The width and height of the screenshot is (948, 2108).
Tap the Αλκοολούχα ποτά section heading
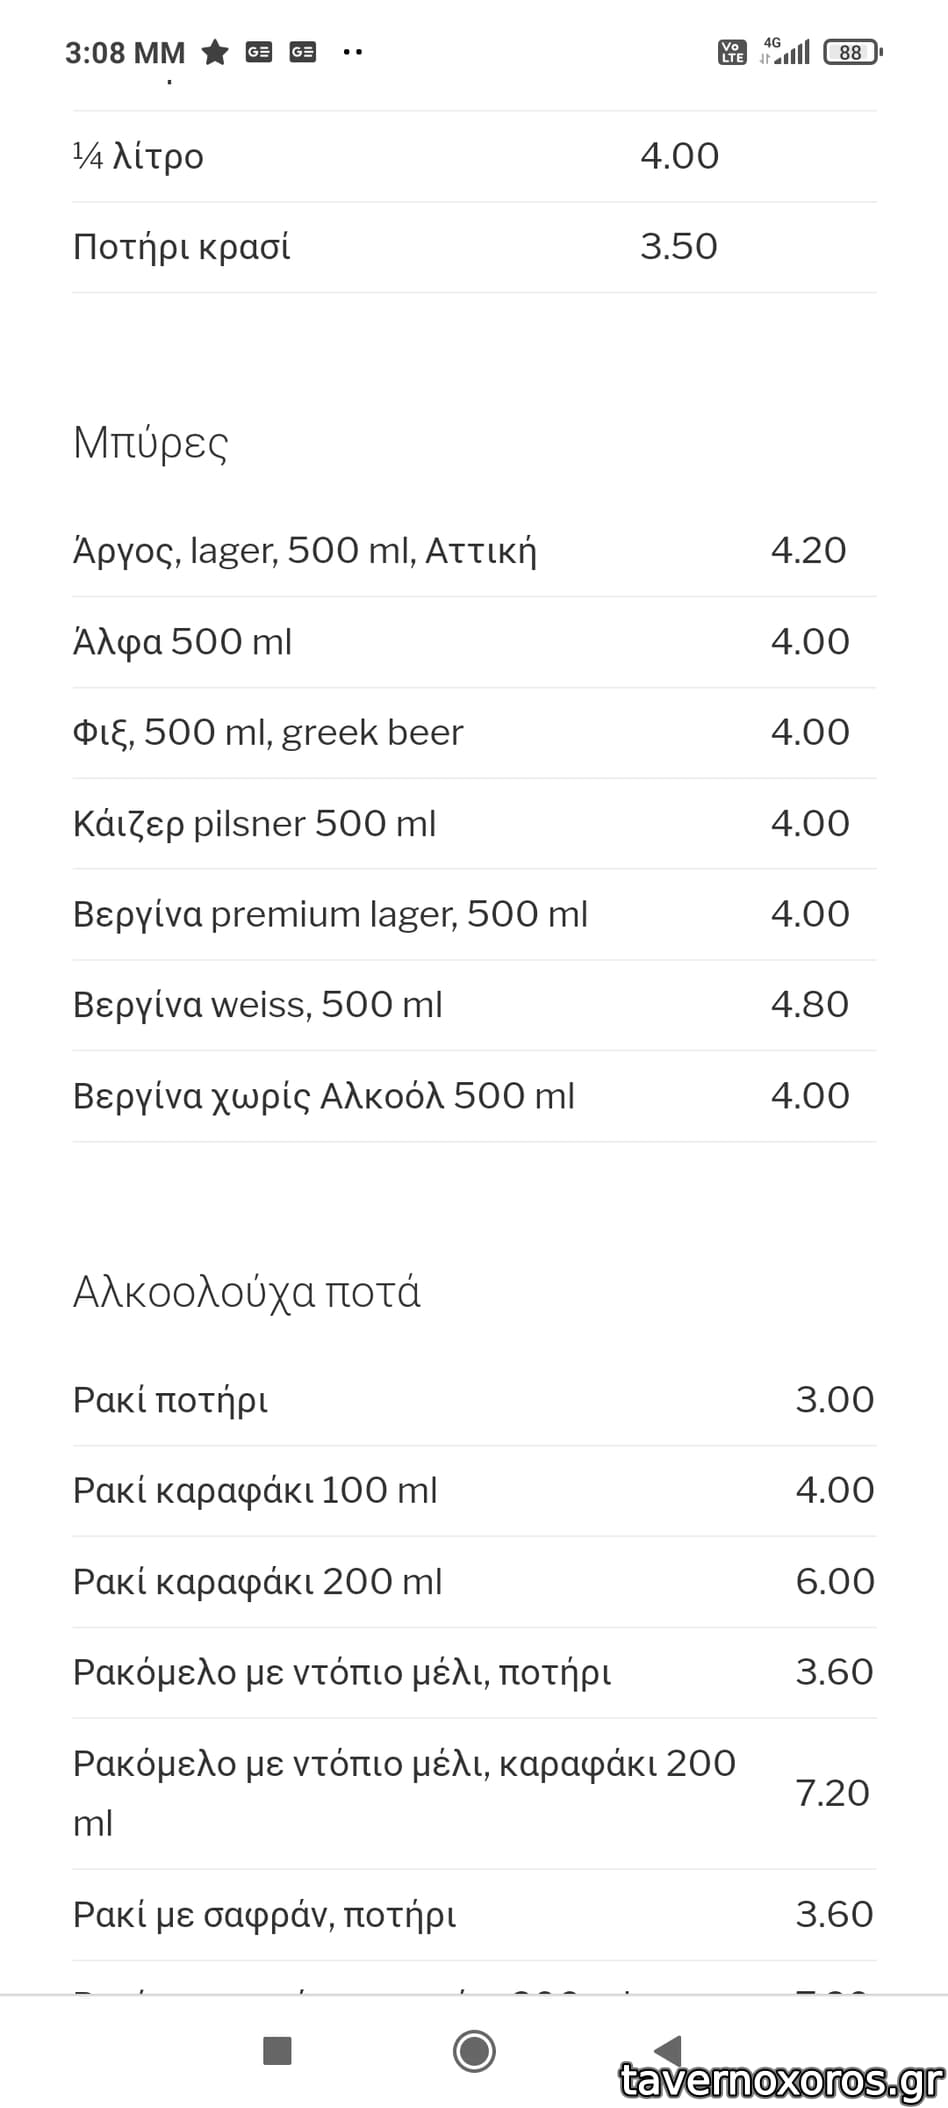[x=247, y=1292]
